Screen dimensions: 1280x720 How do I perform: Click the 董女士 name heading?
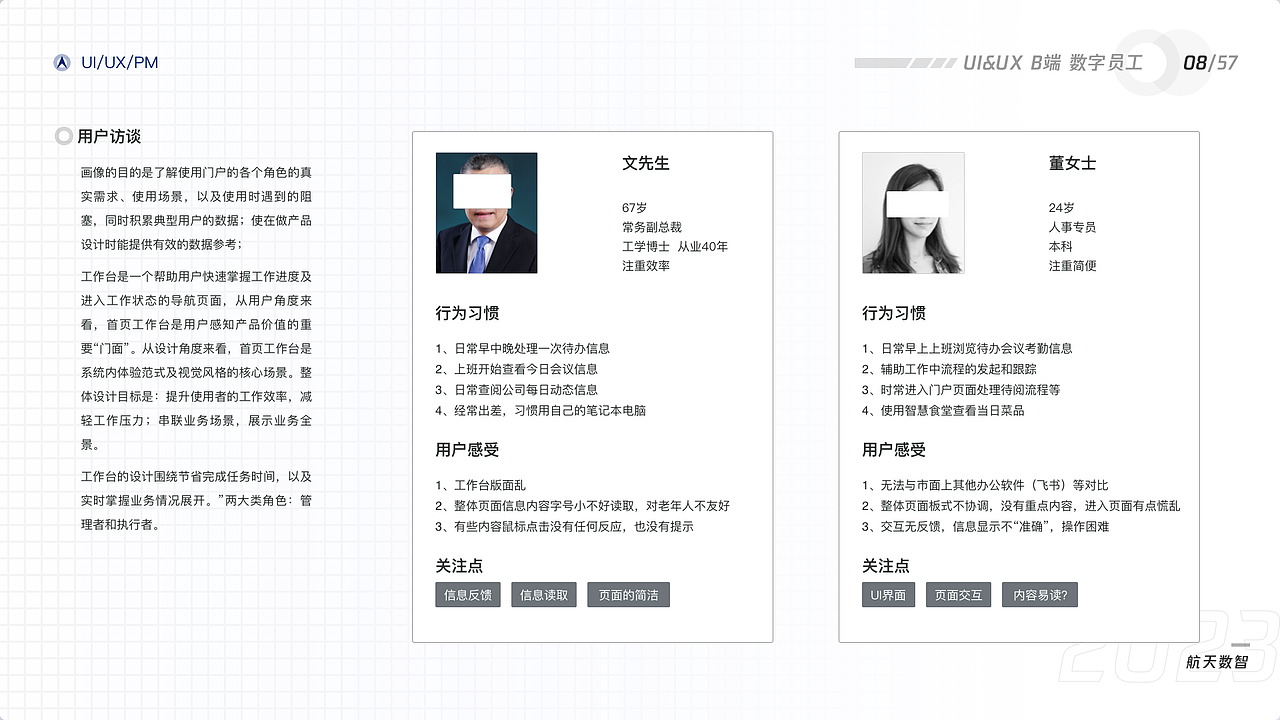point(1073,163)
